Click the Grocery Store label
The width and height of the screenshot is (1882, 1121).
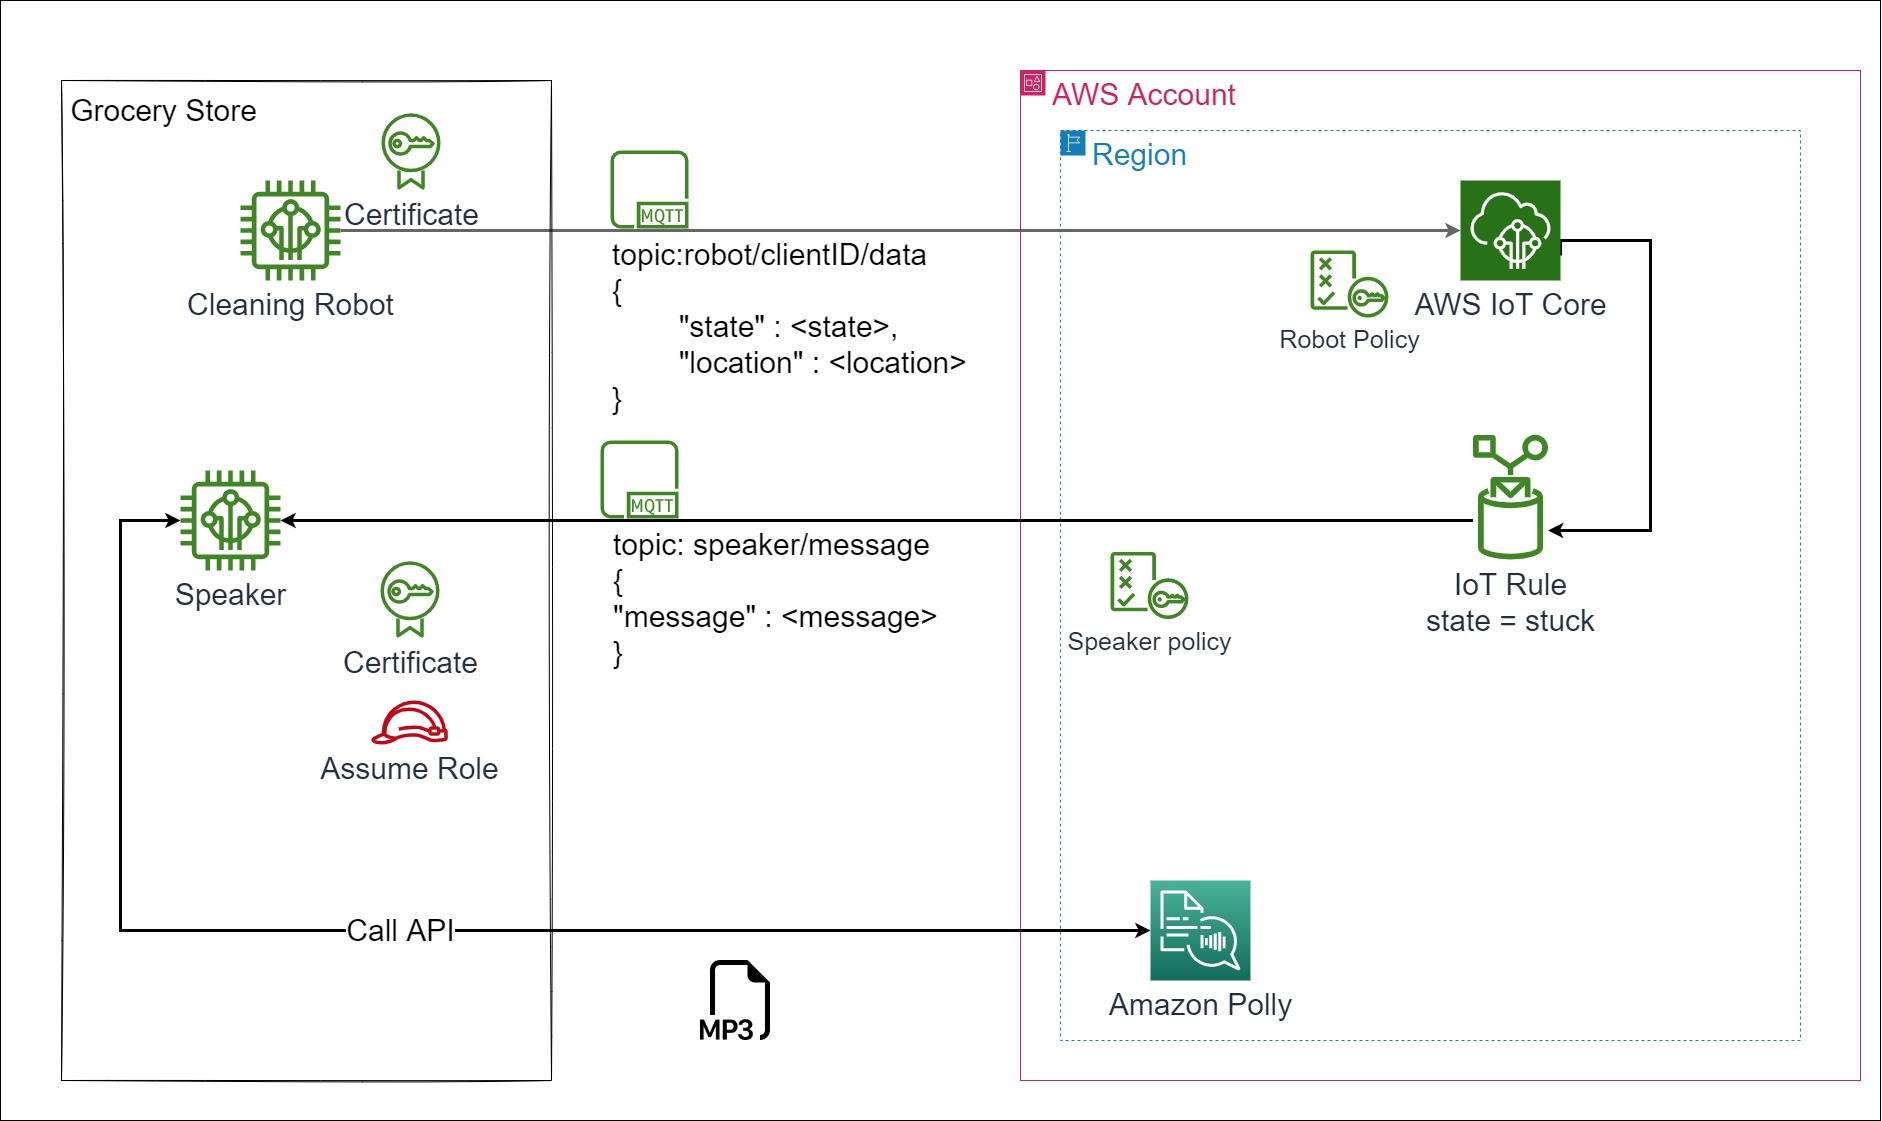(164, 111)
